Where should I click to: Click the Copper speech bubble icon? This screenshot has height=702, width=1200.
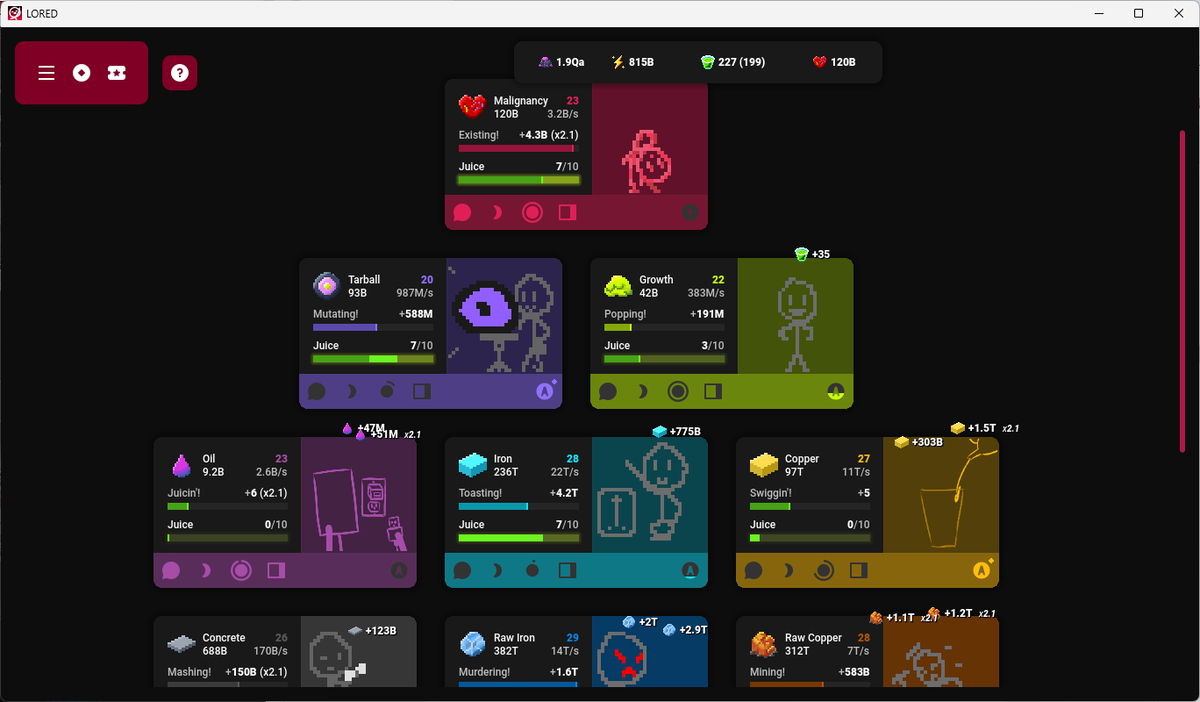pyautogui.click(x=753, y=570)
